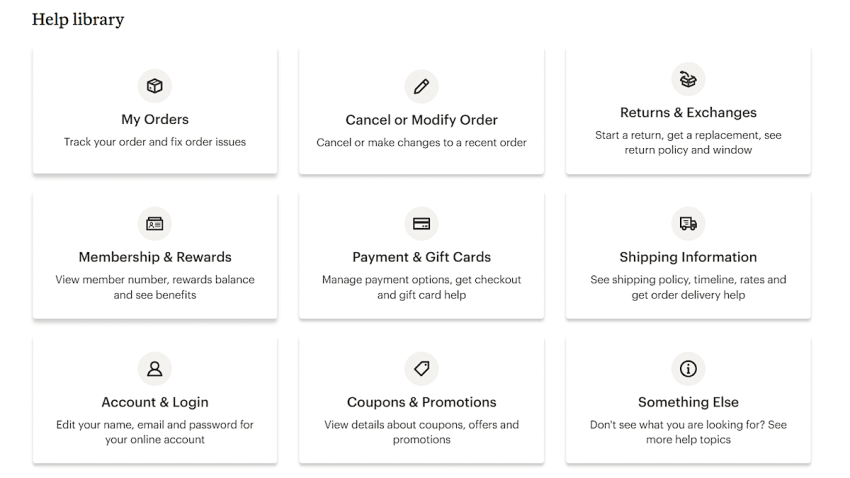Click the credit card Payment icon
Screen dimensions: 850x478
coord(421,224)
